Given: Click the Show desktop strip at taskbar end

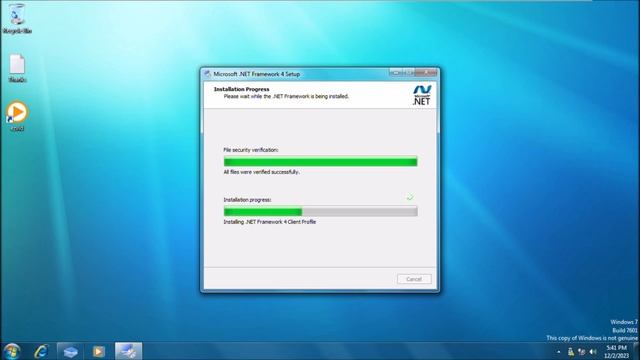Looking at the screenshot, I should pyautogui.click(x=636, y=351).
